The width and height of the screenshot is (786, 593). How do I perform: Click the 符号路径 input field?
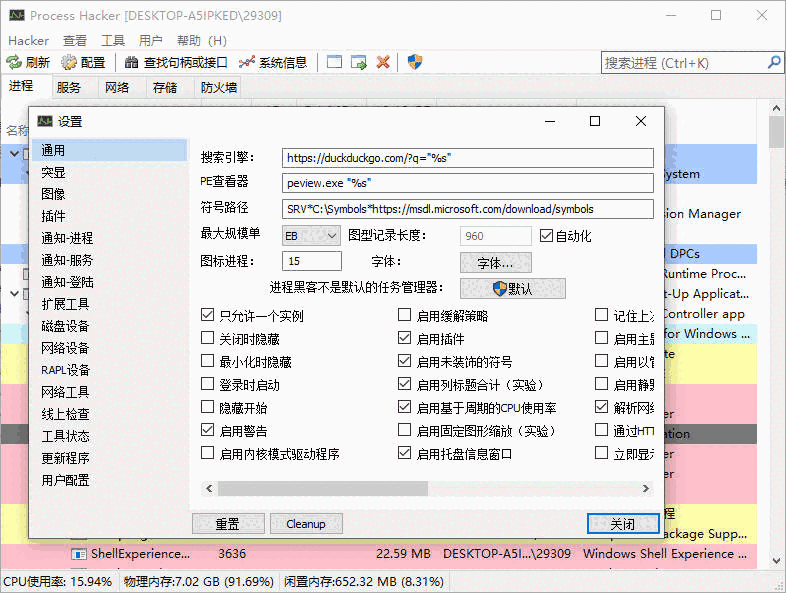(x=468, y=209)
